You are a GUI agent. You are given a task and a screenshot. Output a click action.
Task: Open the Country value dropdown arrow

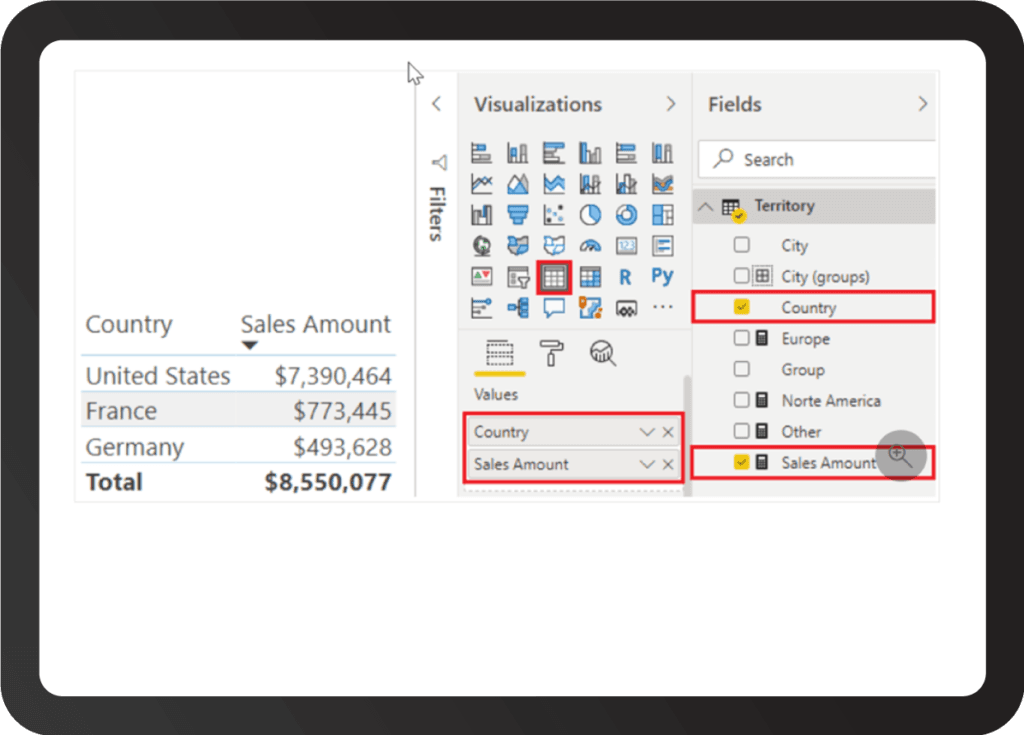(647, 433)
